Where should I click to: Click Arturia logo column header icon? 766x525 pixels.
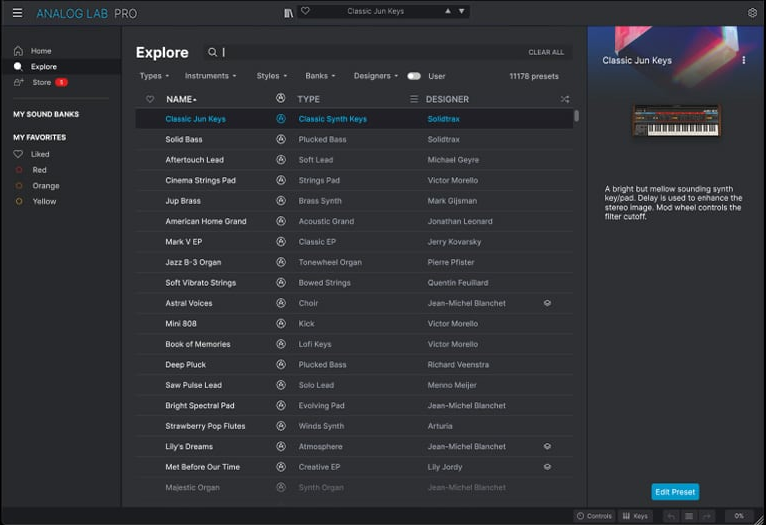coord(280,98)
